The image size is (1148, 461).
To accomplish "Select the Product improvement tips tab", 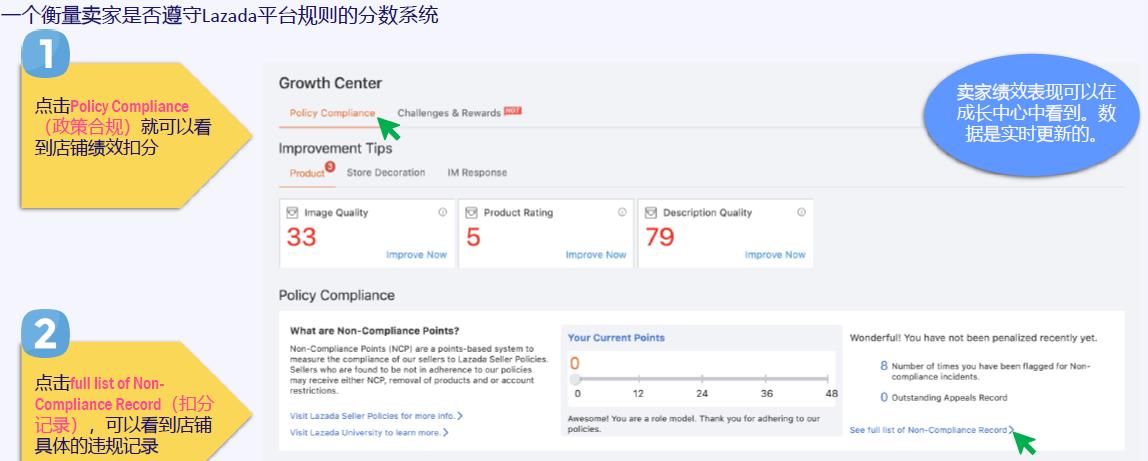I will click(307, 173).
